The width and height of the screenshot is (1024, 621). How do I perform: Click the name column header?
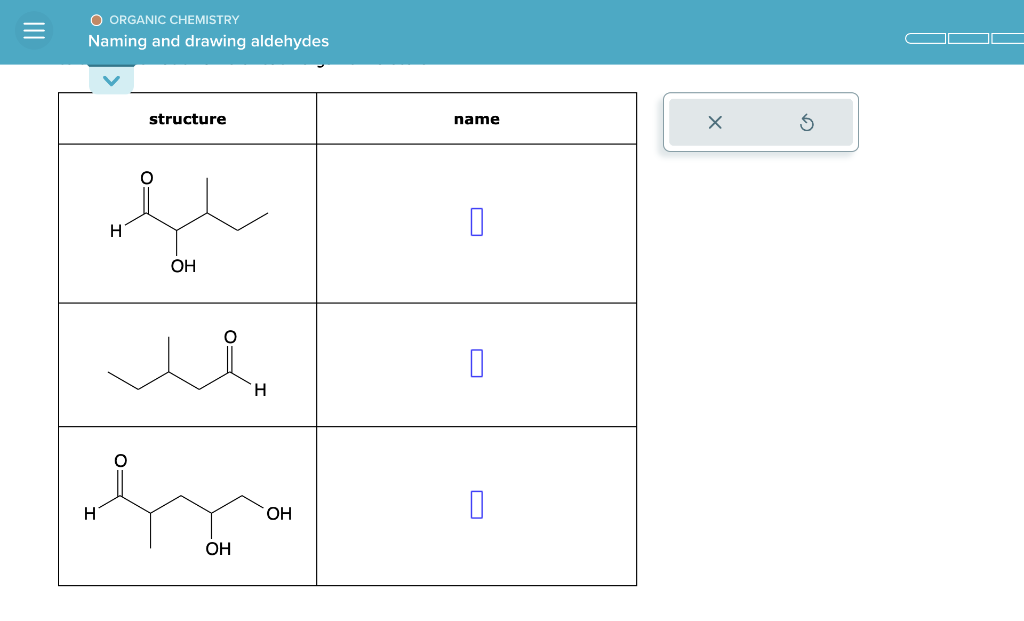pos(476,118)
